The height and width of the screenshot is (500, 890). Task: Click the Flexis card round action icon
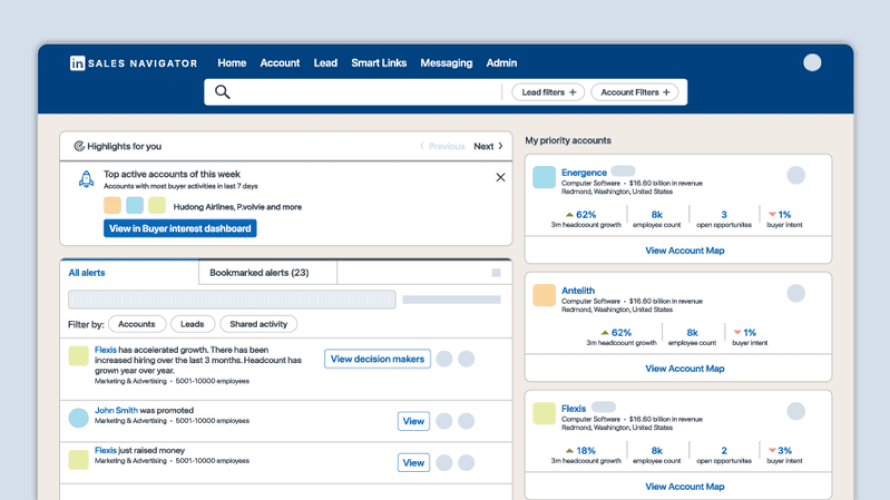coord(796,411)
